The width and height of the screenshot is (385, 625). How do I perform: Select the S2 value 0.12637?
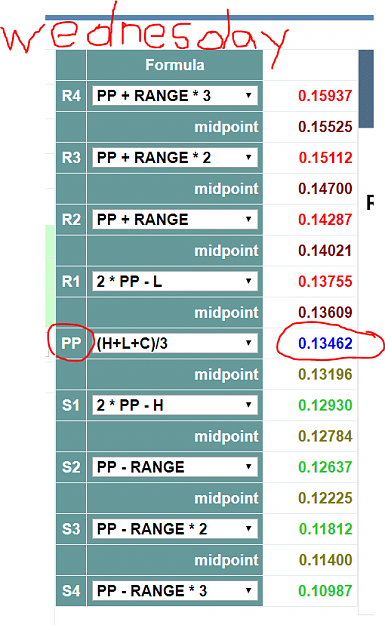pos(325,467)
